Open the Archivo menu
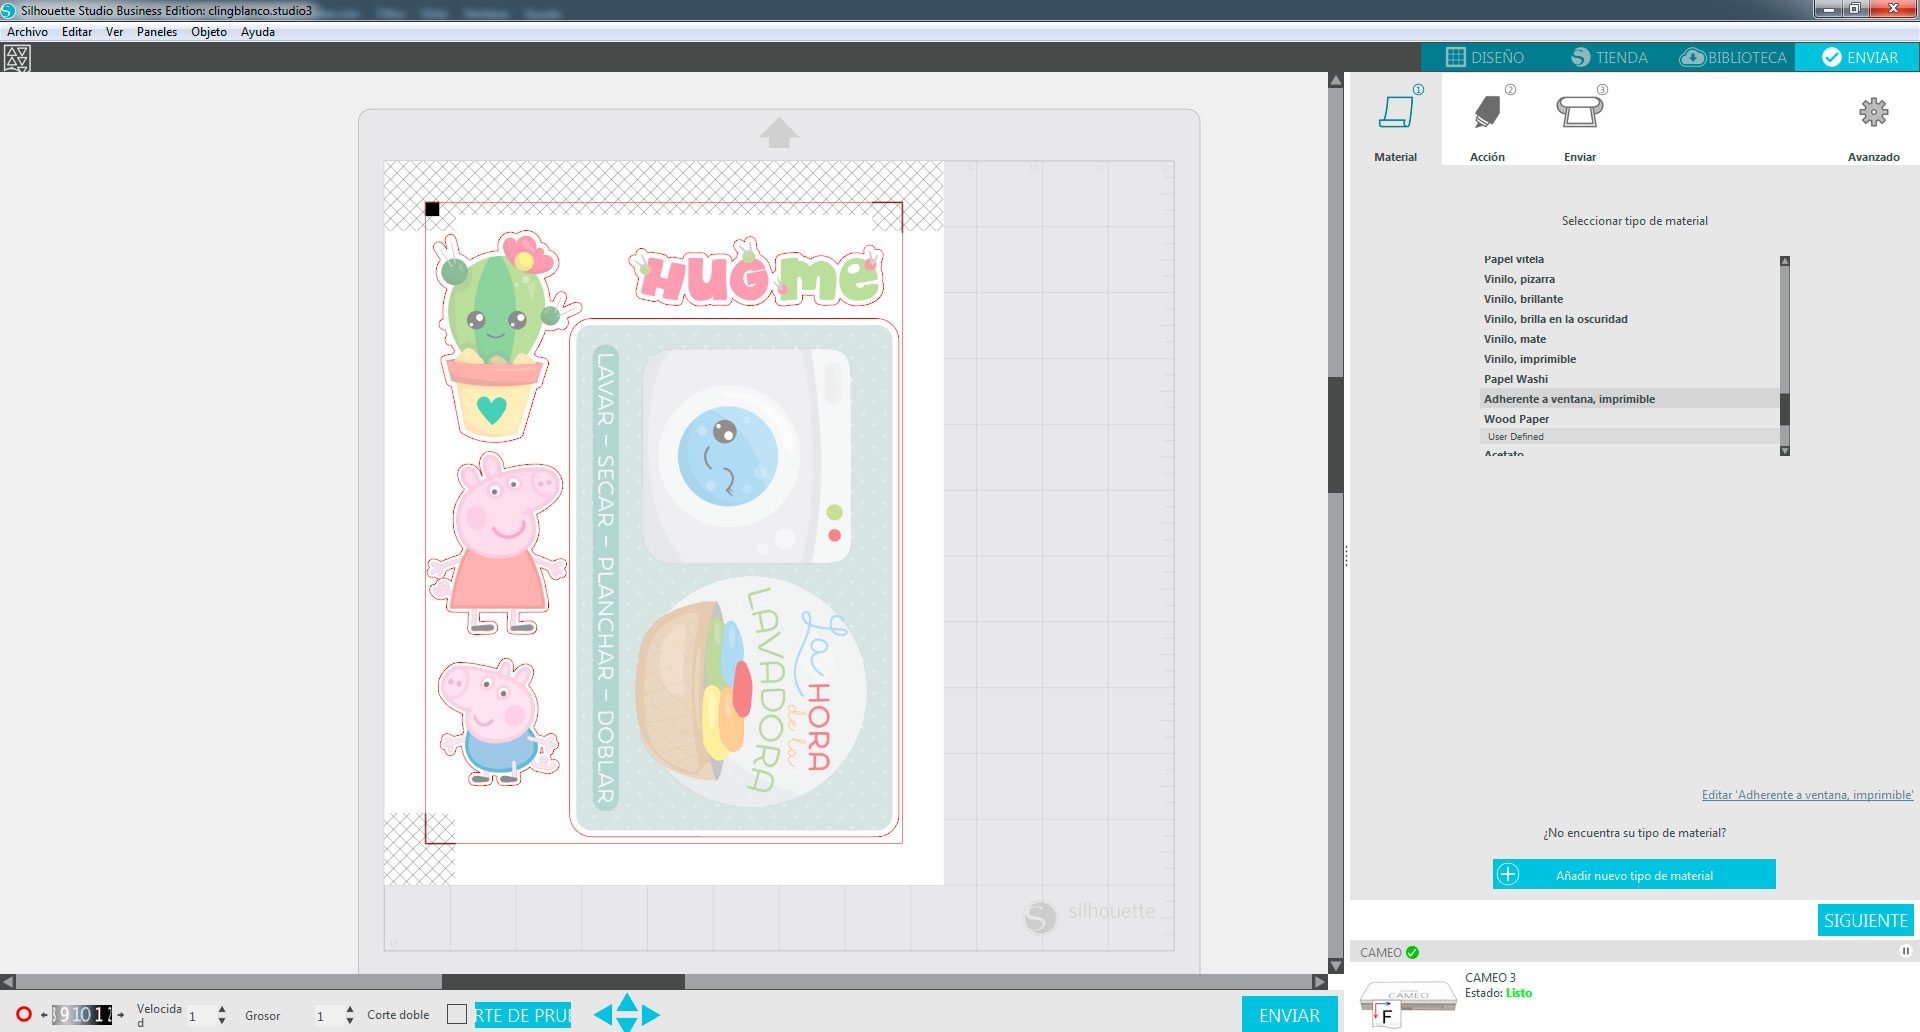 coord(28,32)
